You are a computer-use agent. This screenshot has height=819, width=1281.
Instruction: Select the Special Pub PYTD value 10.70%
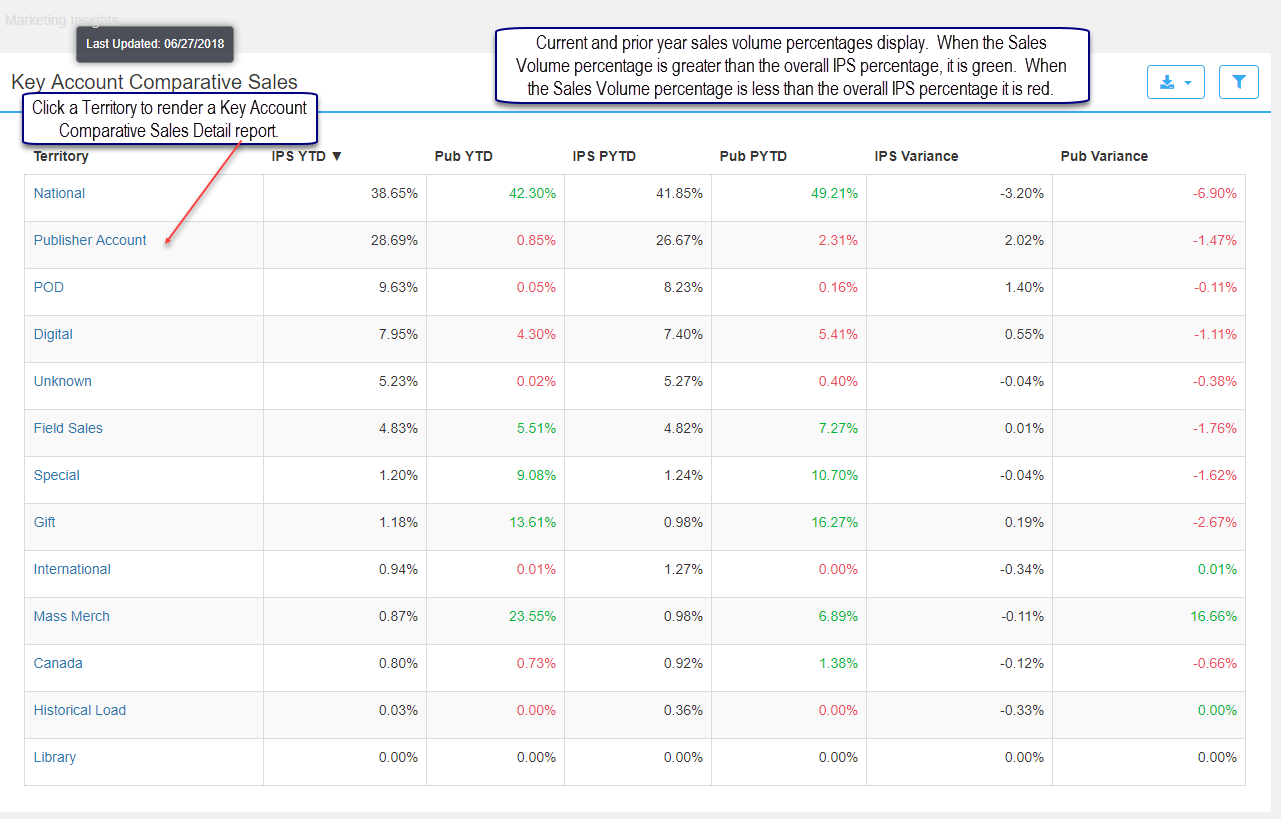834,475
